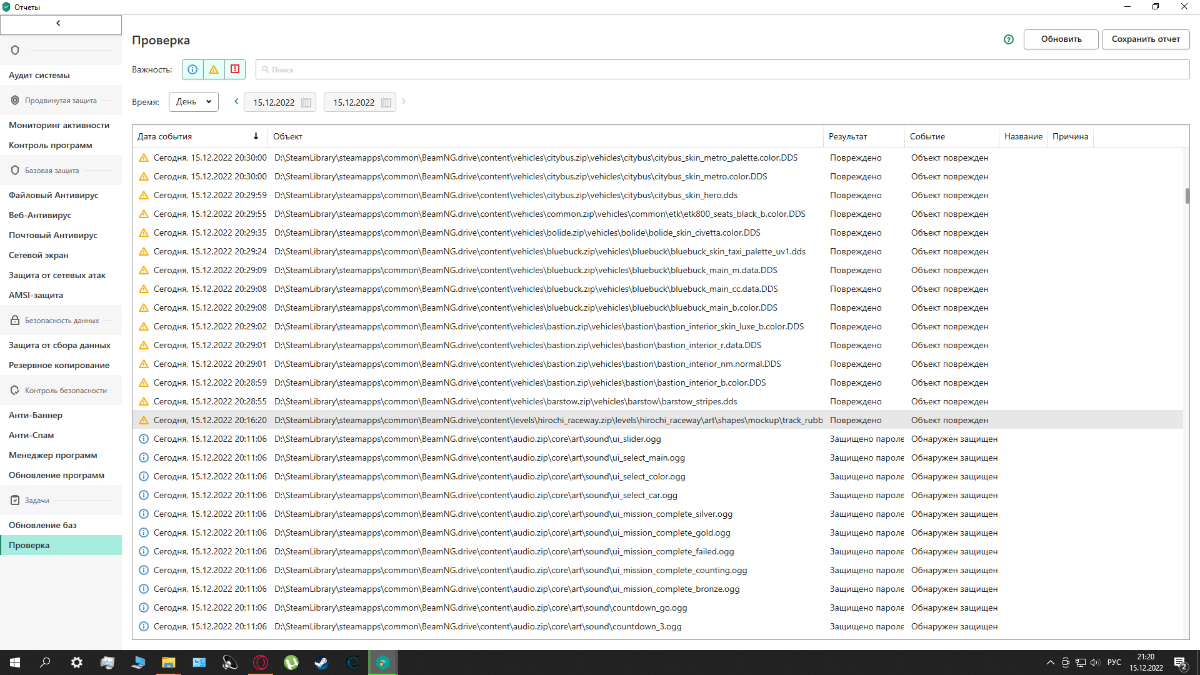Select the hirochi_raceway track_rubb row
Viewport: 1200px width, 675px height.
point(658,420)
